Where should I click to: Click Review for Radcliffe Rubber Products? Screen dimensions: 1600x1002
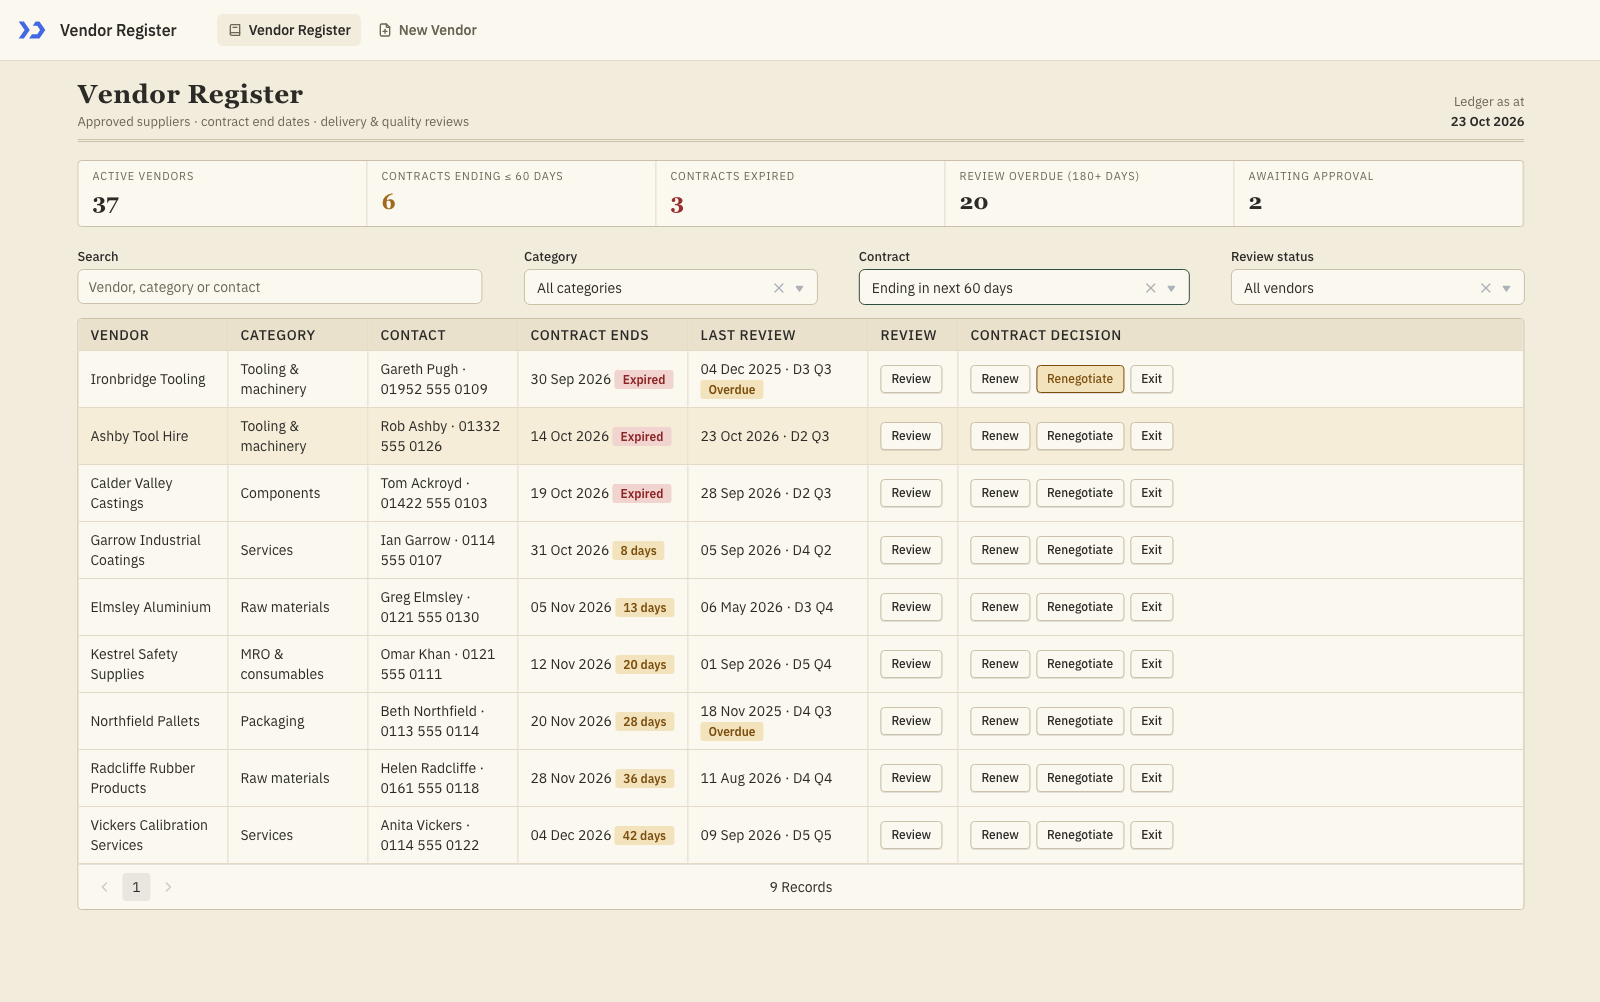pos(911,778)
